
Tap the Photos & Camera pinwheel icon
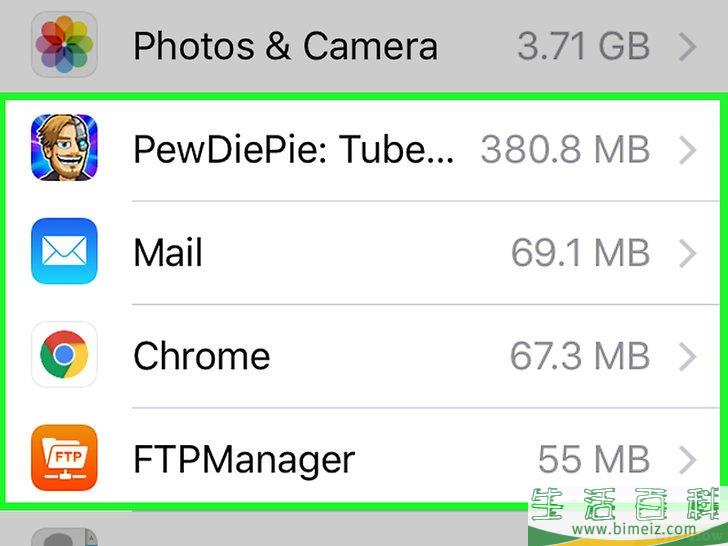64,45
